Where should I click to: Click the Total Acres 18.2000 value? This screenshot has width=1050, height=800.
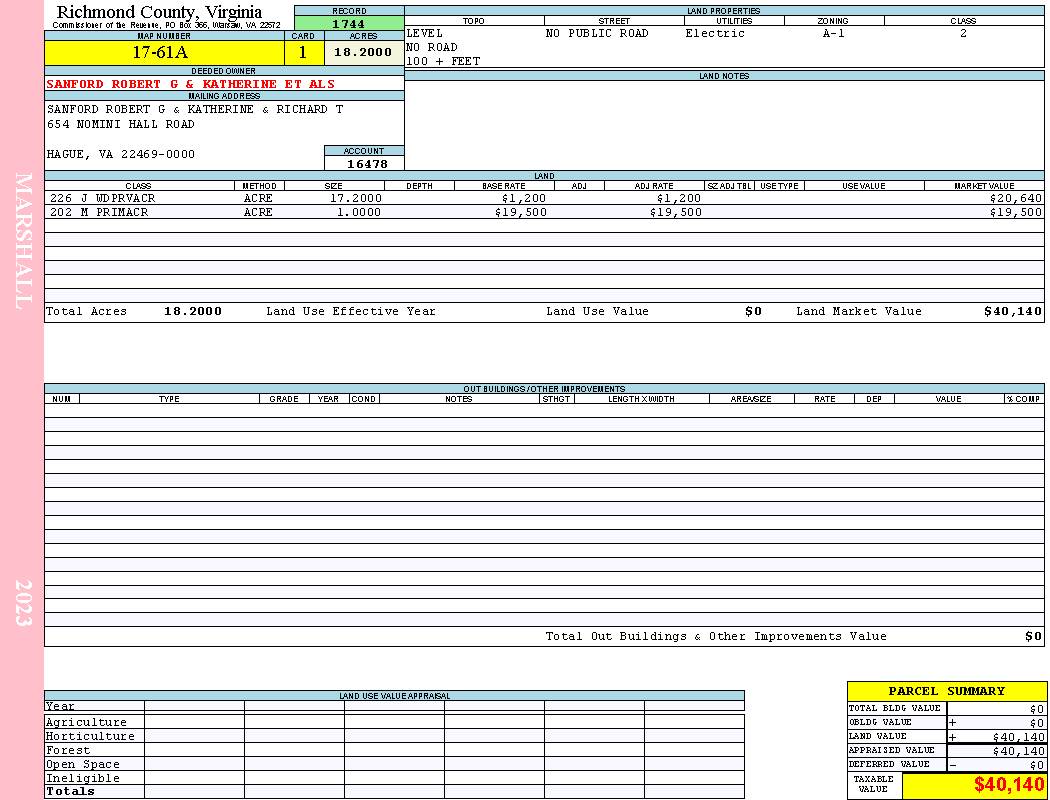click(x=193, y=311)
